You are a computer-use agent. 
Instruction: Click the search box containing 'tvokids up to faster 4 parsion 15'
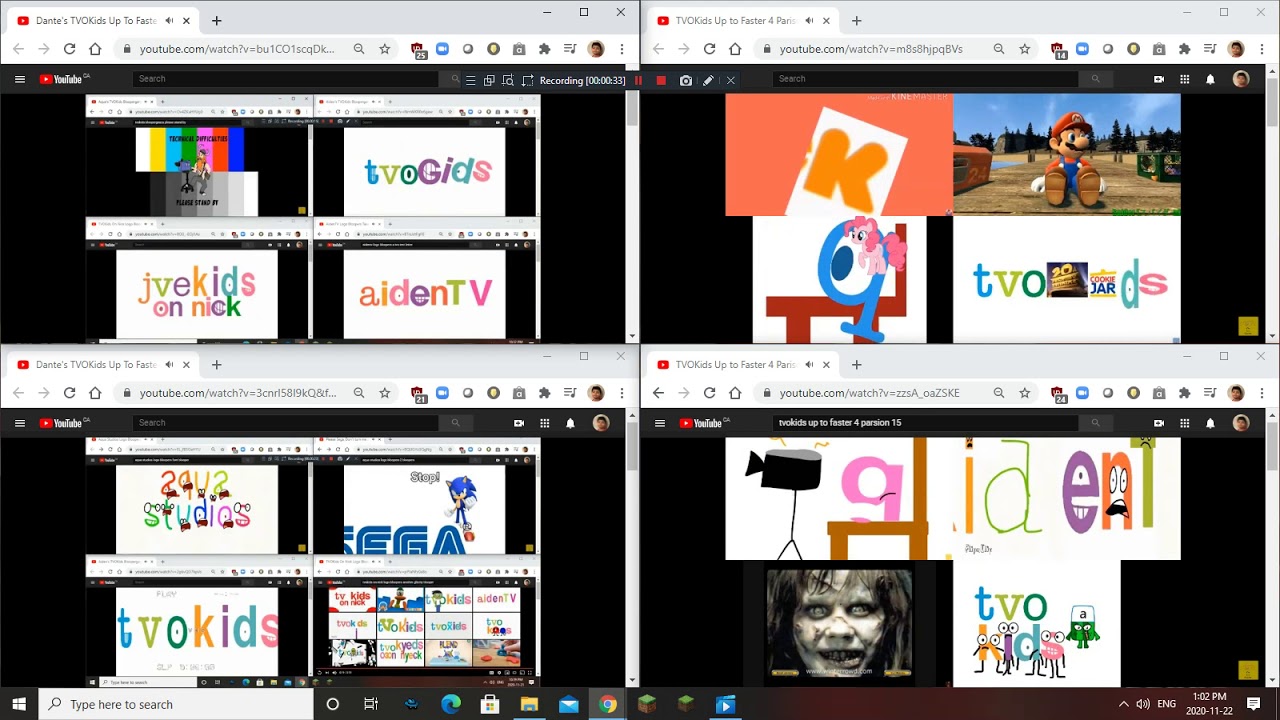[x=925, y=423]
